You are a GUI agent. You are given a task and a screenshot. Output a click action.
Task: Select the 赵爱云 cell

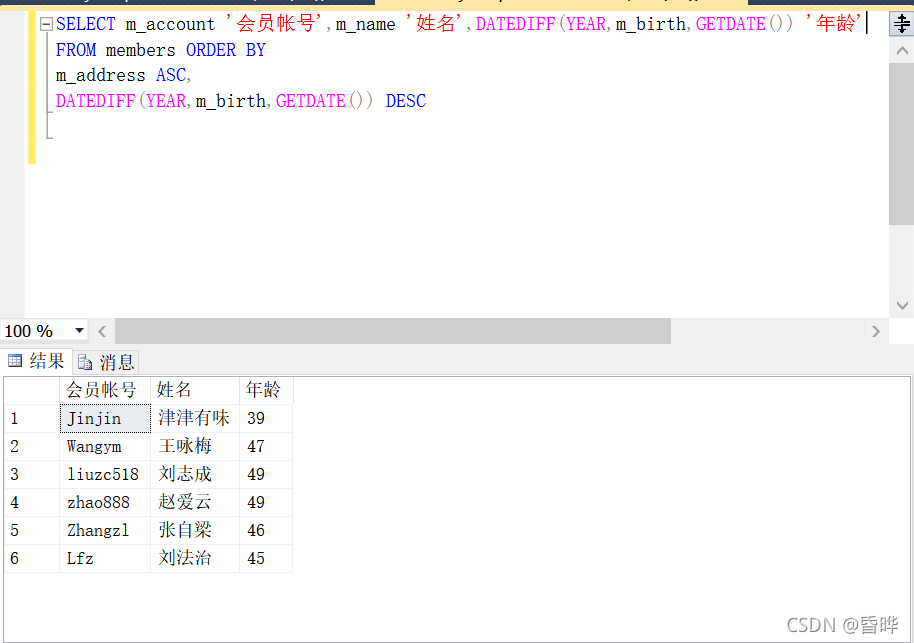point(195,502)
